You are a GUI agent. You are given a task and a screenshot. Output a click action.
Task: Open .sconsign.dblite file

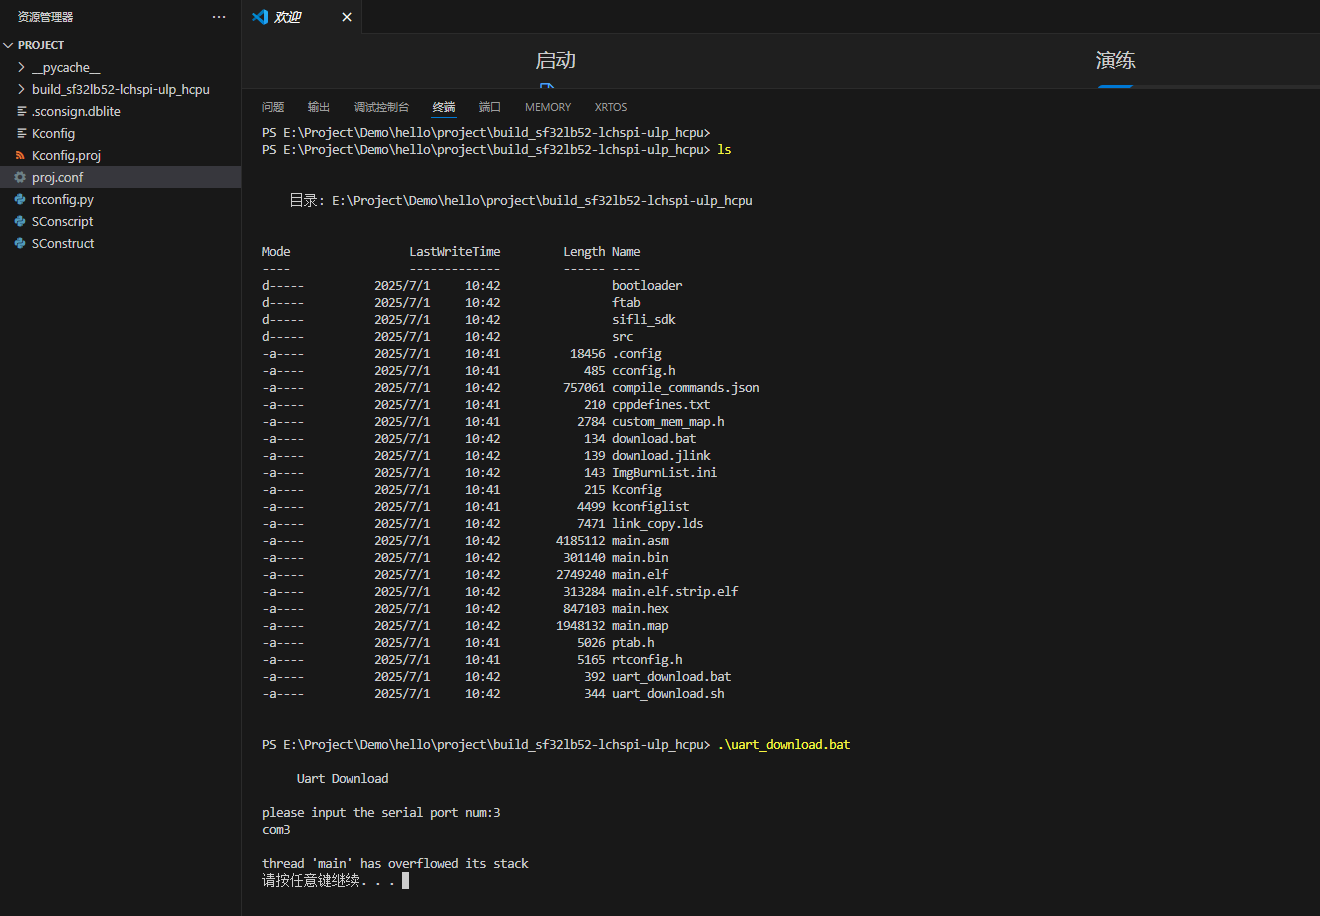tap(120, 111)
